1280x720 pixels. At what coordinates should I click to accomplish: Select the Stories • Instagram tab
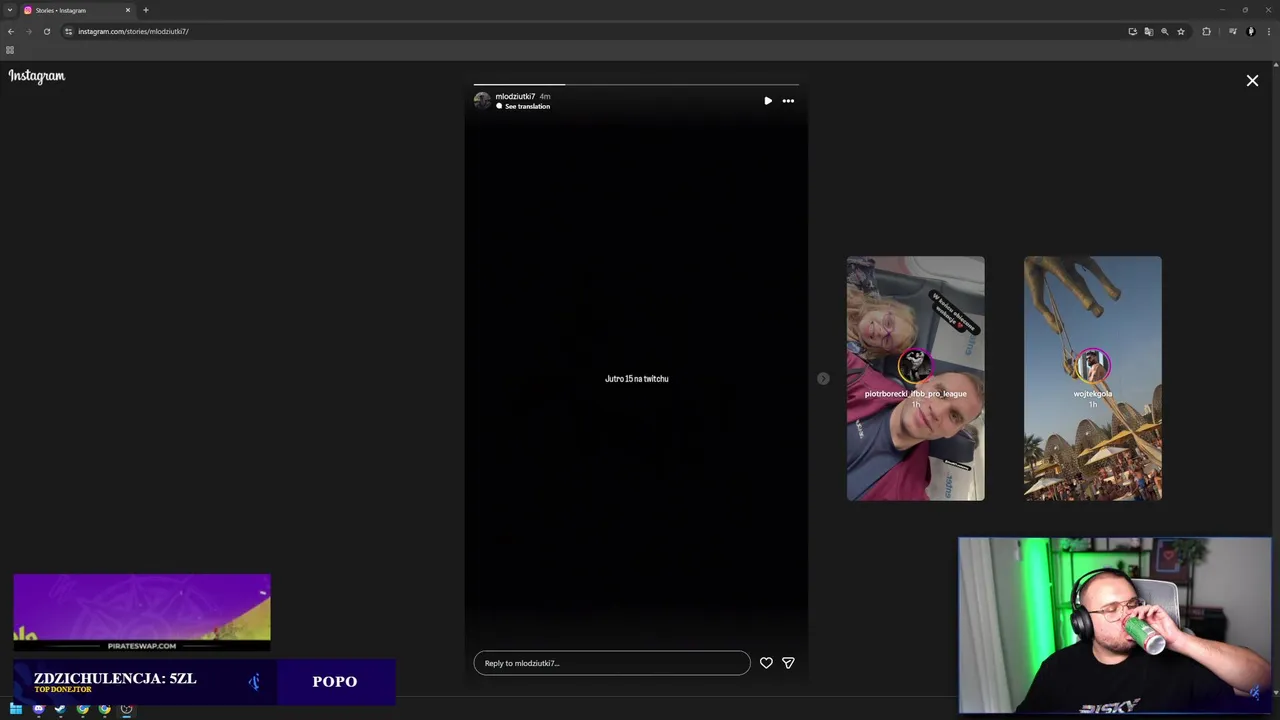pos(77,10)
